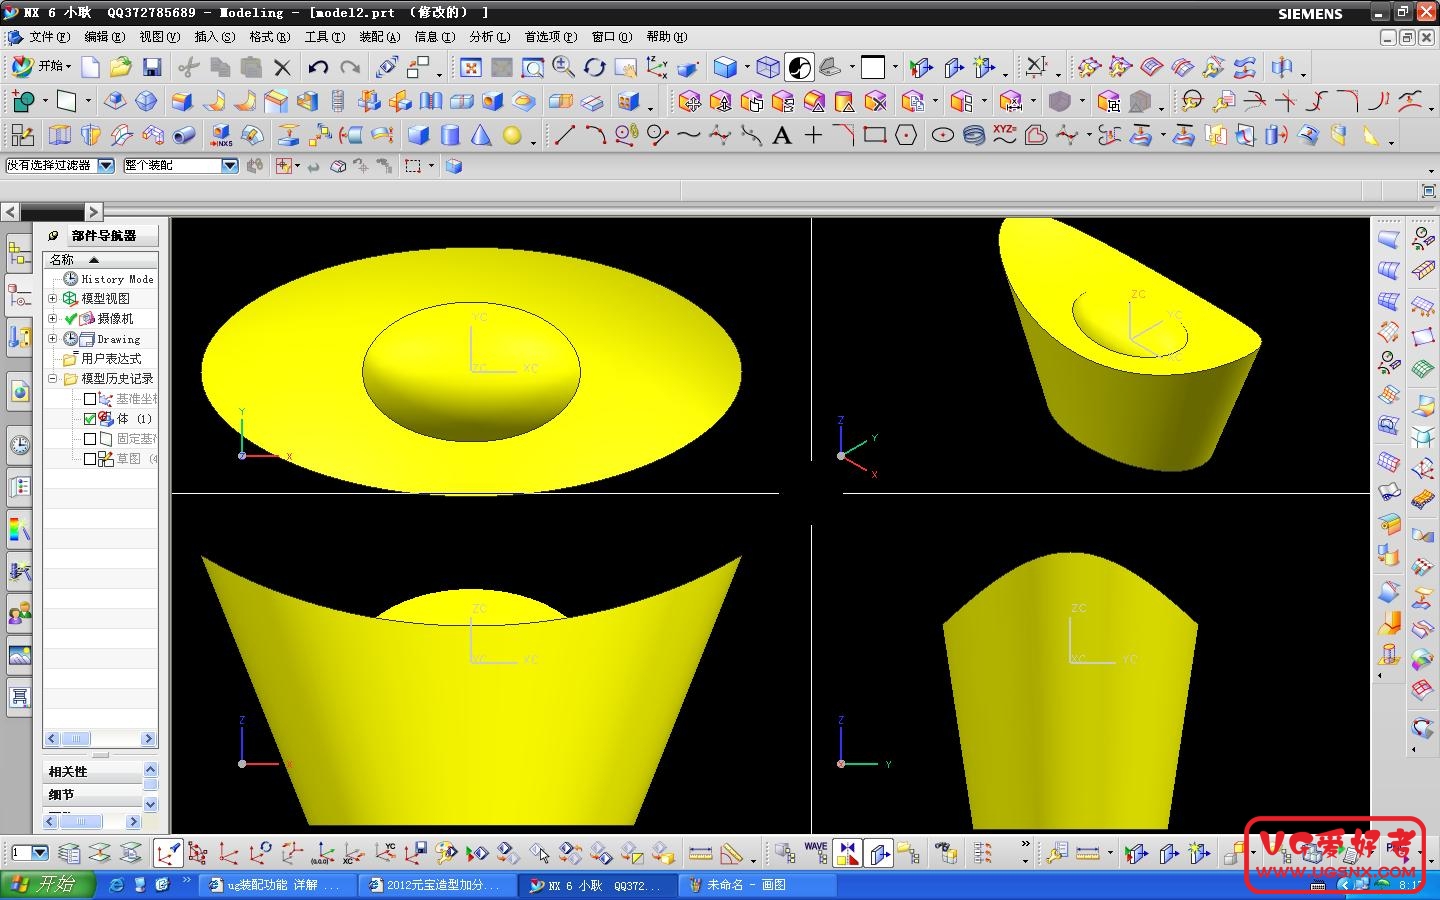Select the History Mode tree row

point(108,279)
